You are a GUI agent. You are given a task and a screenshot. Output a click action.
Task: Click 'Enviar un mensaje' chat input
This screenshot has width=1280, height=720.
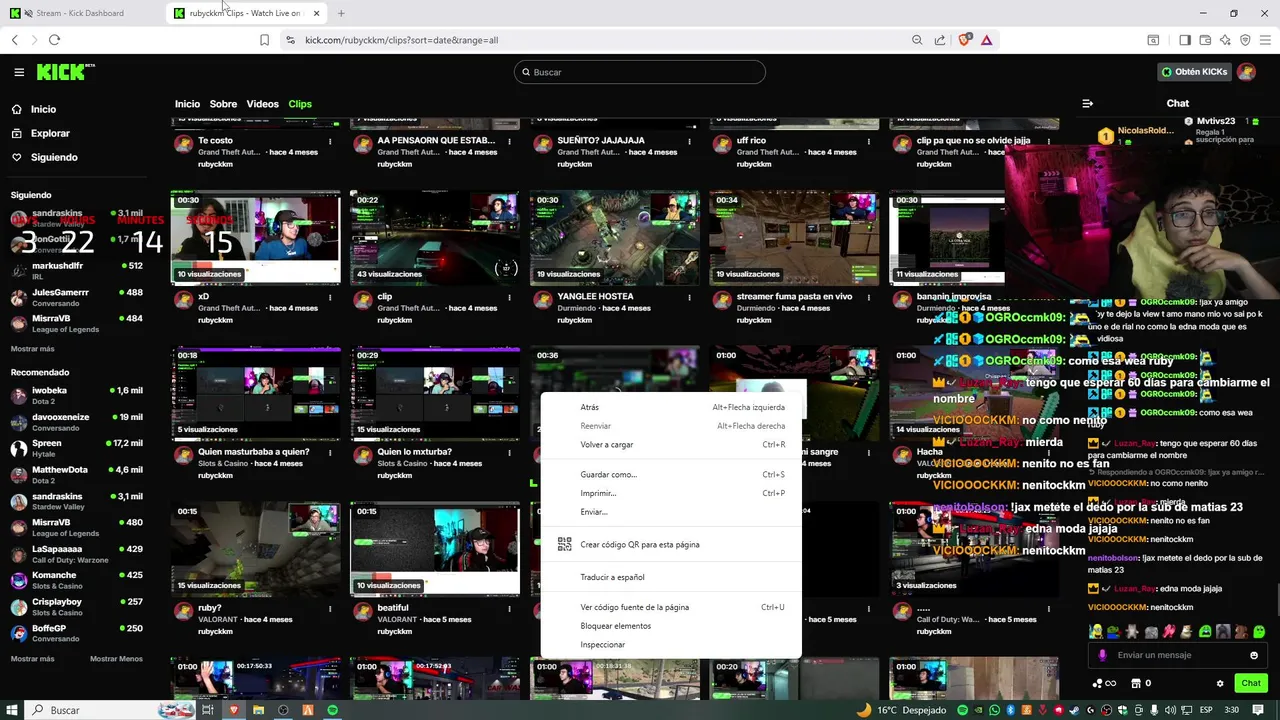pyautogui.click(x=1176, y=655)
